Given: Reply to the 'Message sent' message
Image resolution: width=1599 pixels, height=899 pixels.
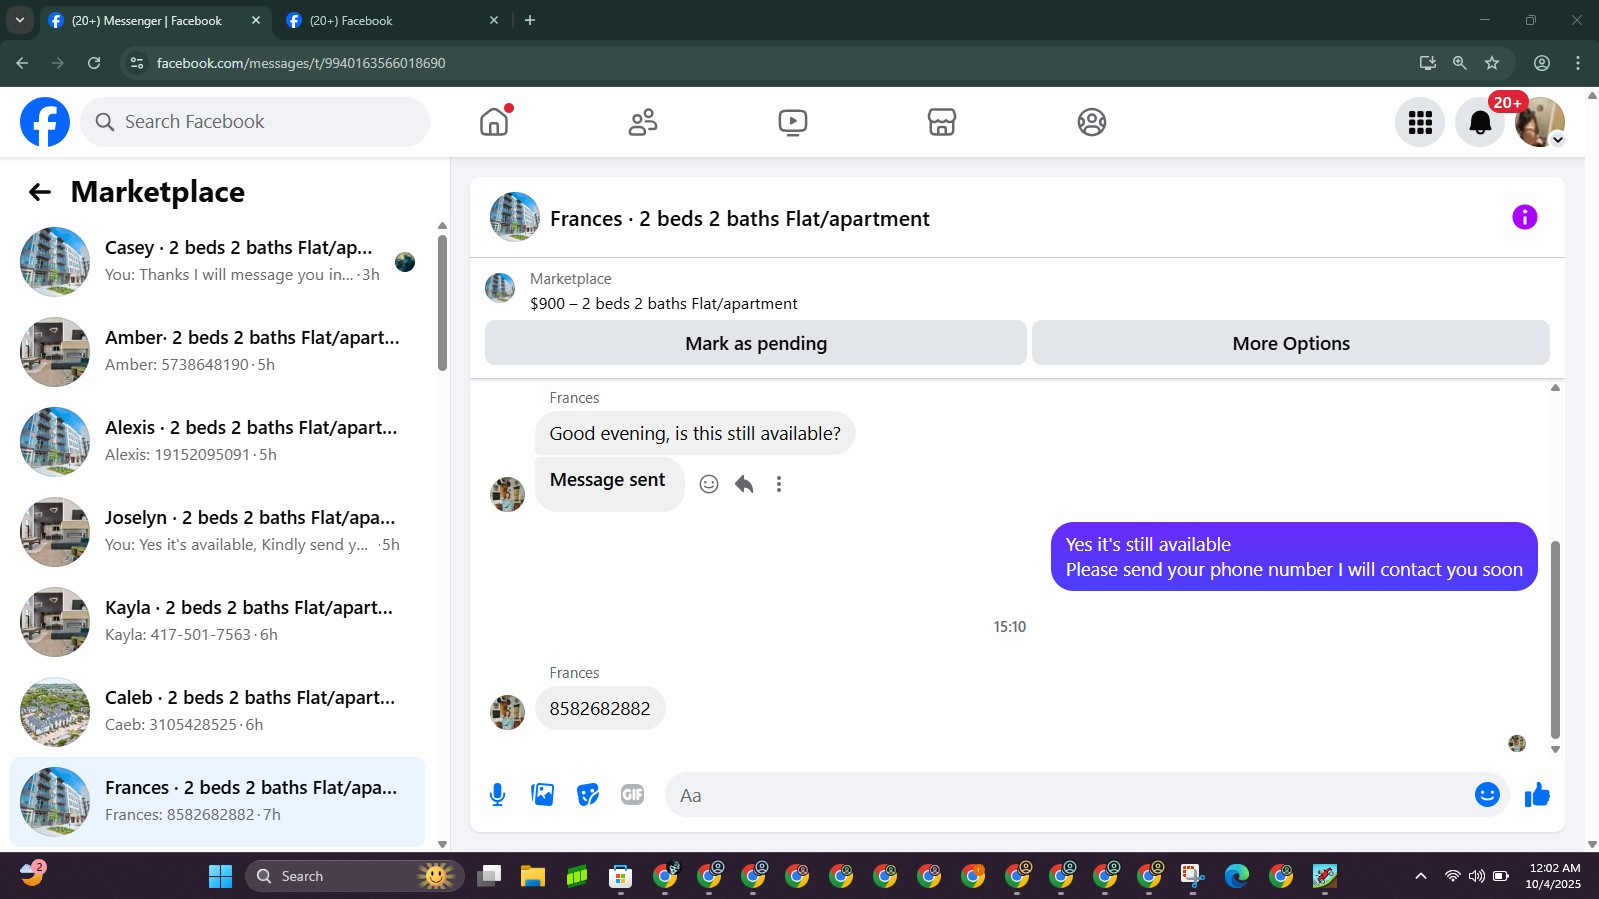Looking at the screenshot, I should click(744, 484).
